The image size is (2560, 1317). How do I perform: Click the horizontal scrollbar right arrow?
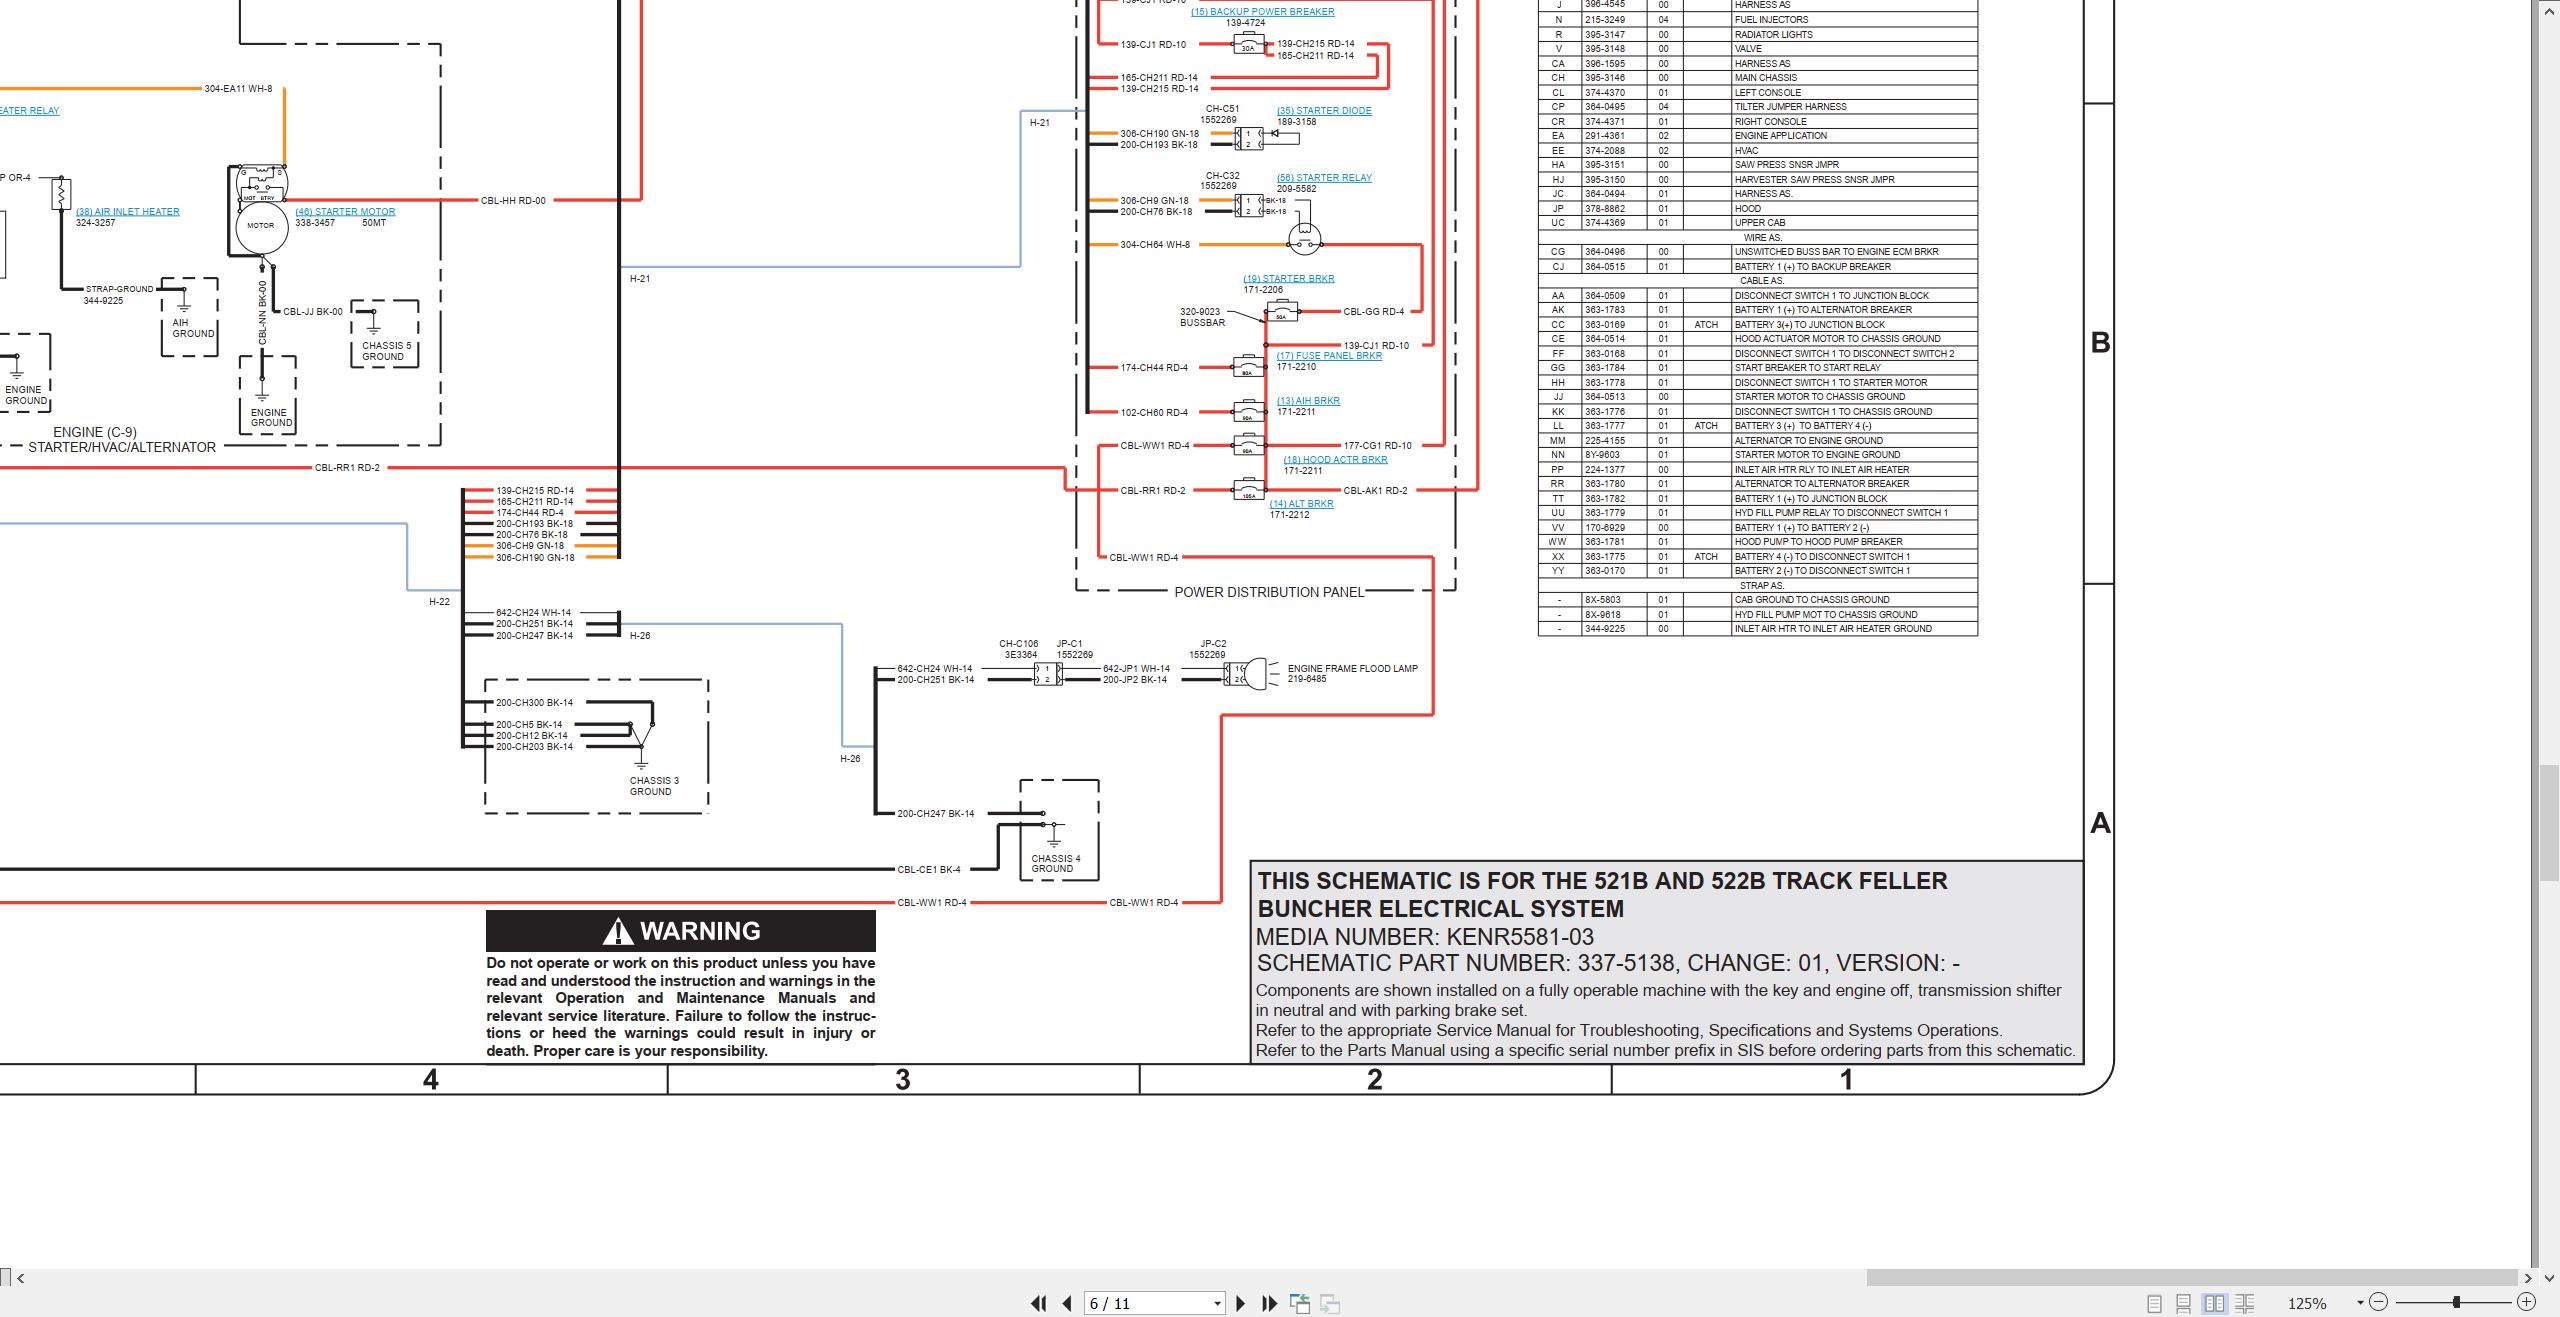click(x=2528, y=1278)
